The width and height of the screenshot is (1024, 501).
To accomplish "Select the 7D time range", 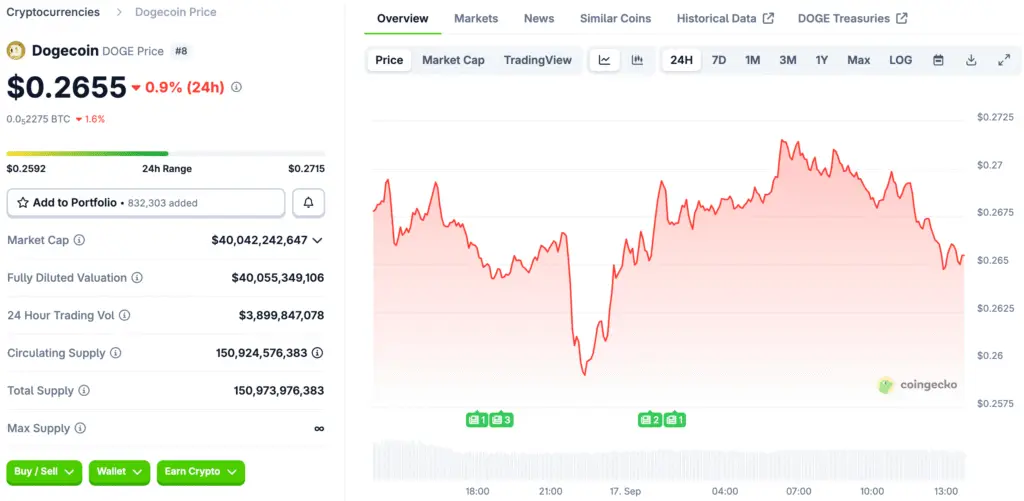I will click(719, 60).
